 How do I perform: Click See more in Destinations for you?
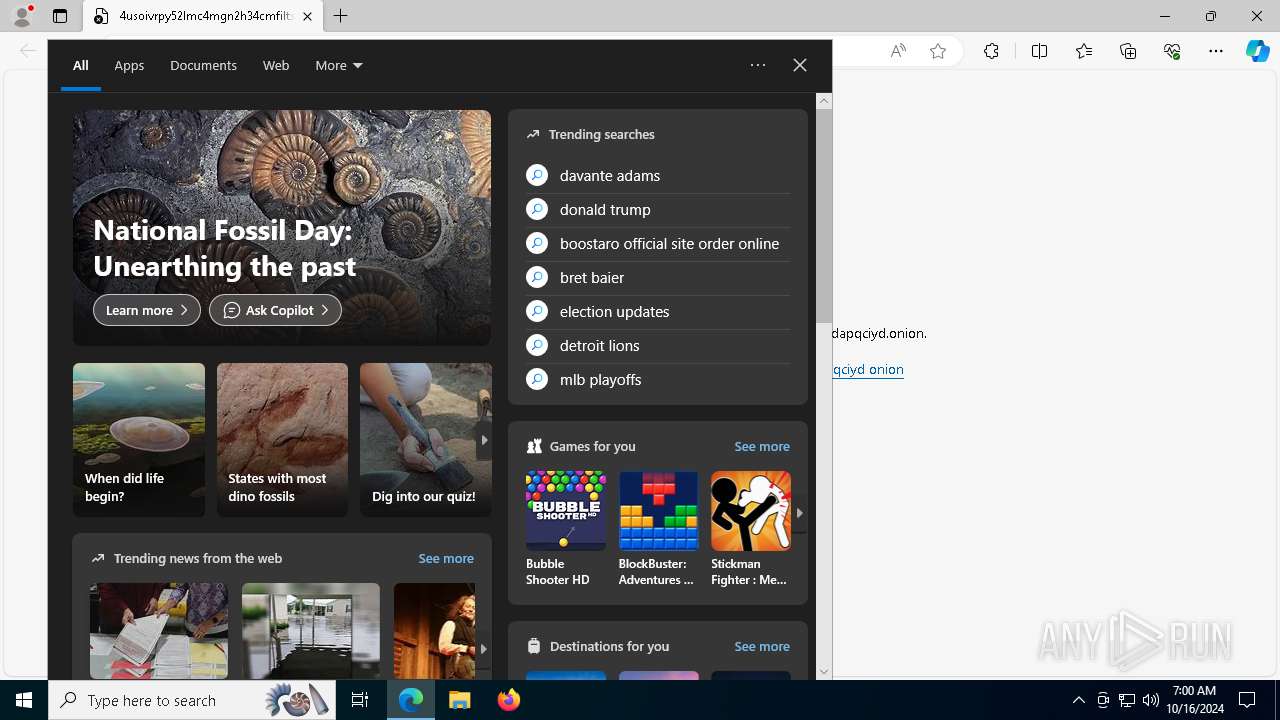762,646
